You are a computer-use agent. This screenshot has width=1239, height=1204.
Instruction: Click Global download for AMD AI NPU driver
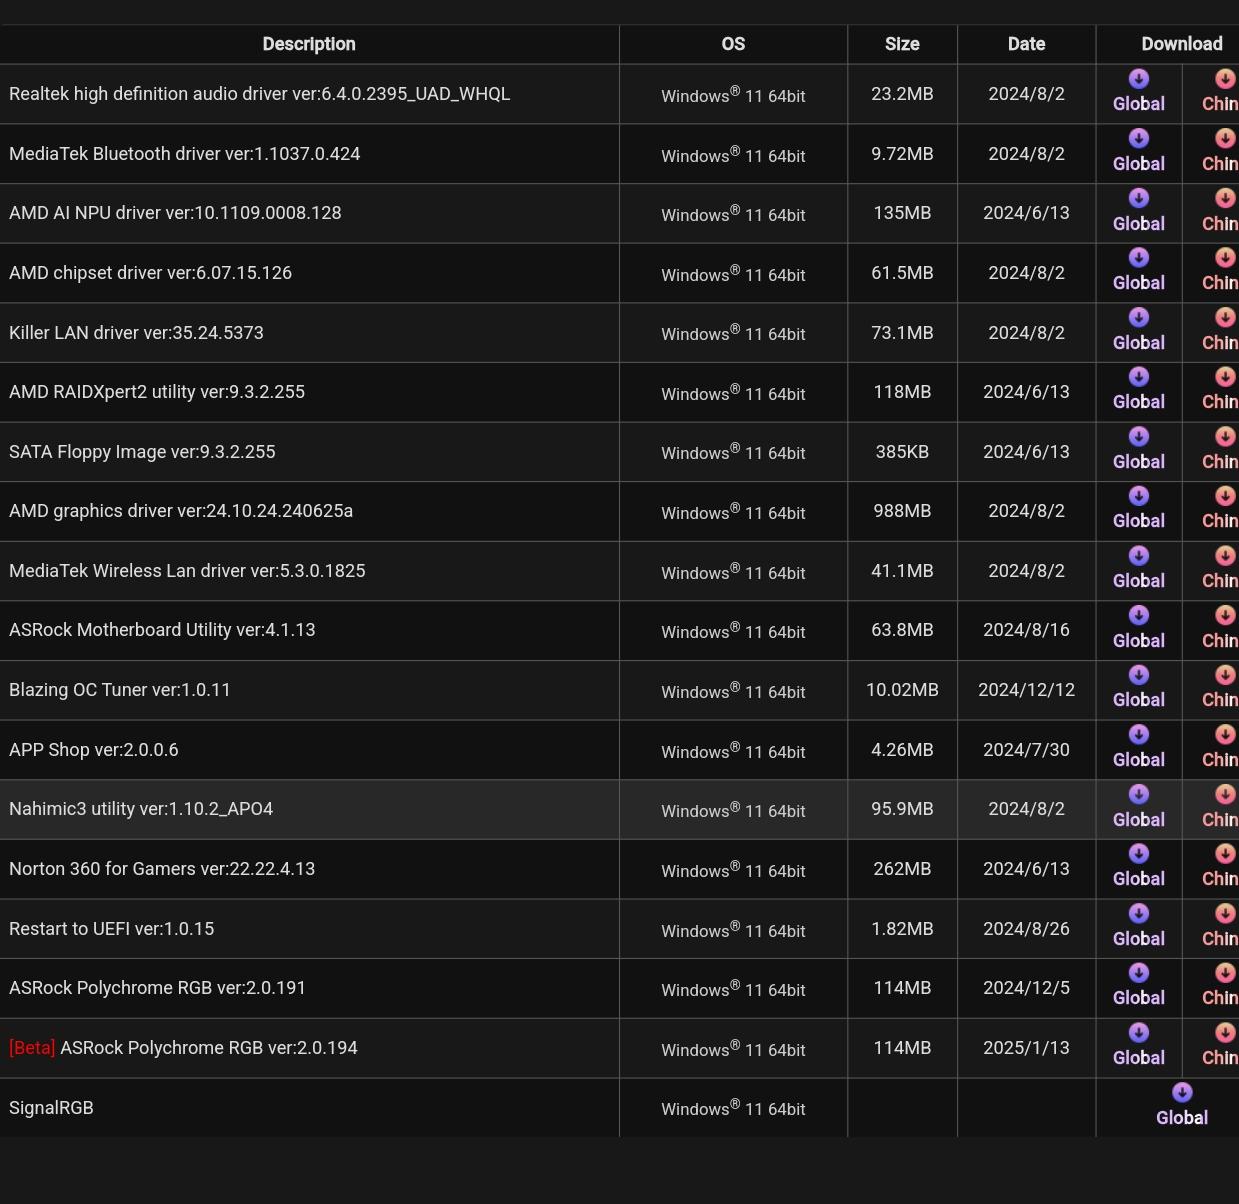coord(1138,211)
